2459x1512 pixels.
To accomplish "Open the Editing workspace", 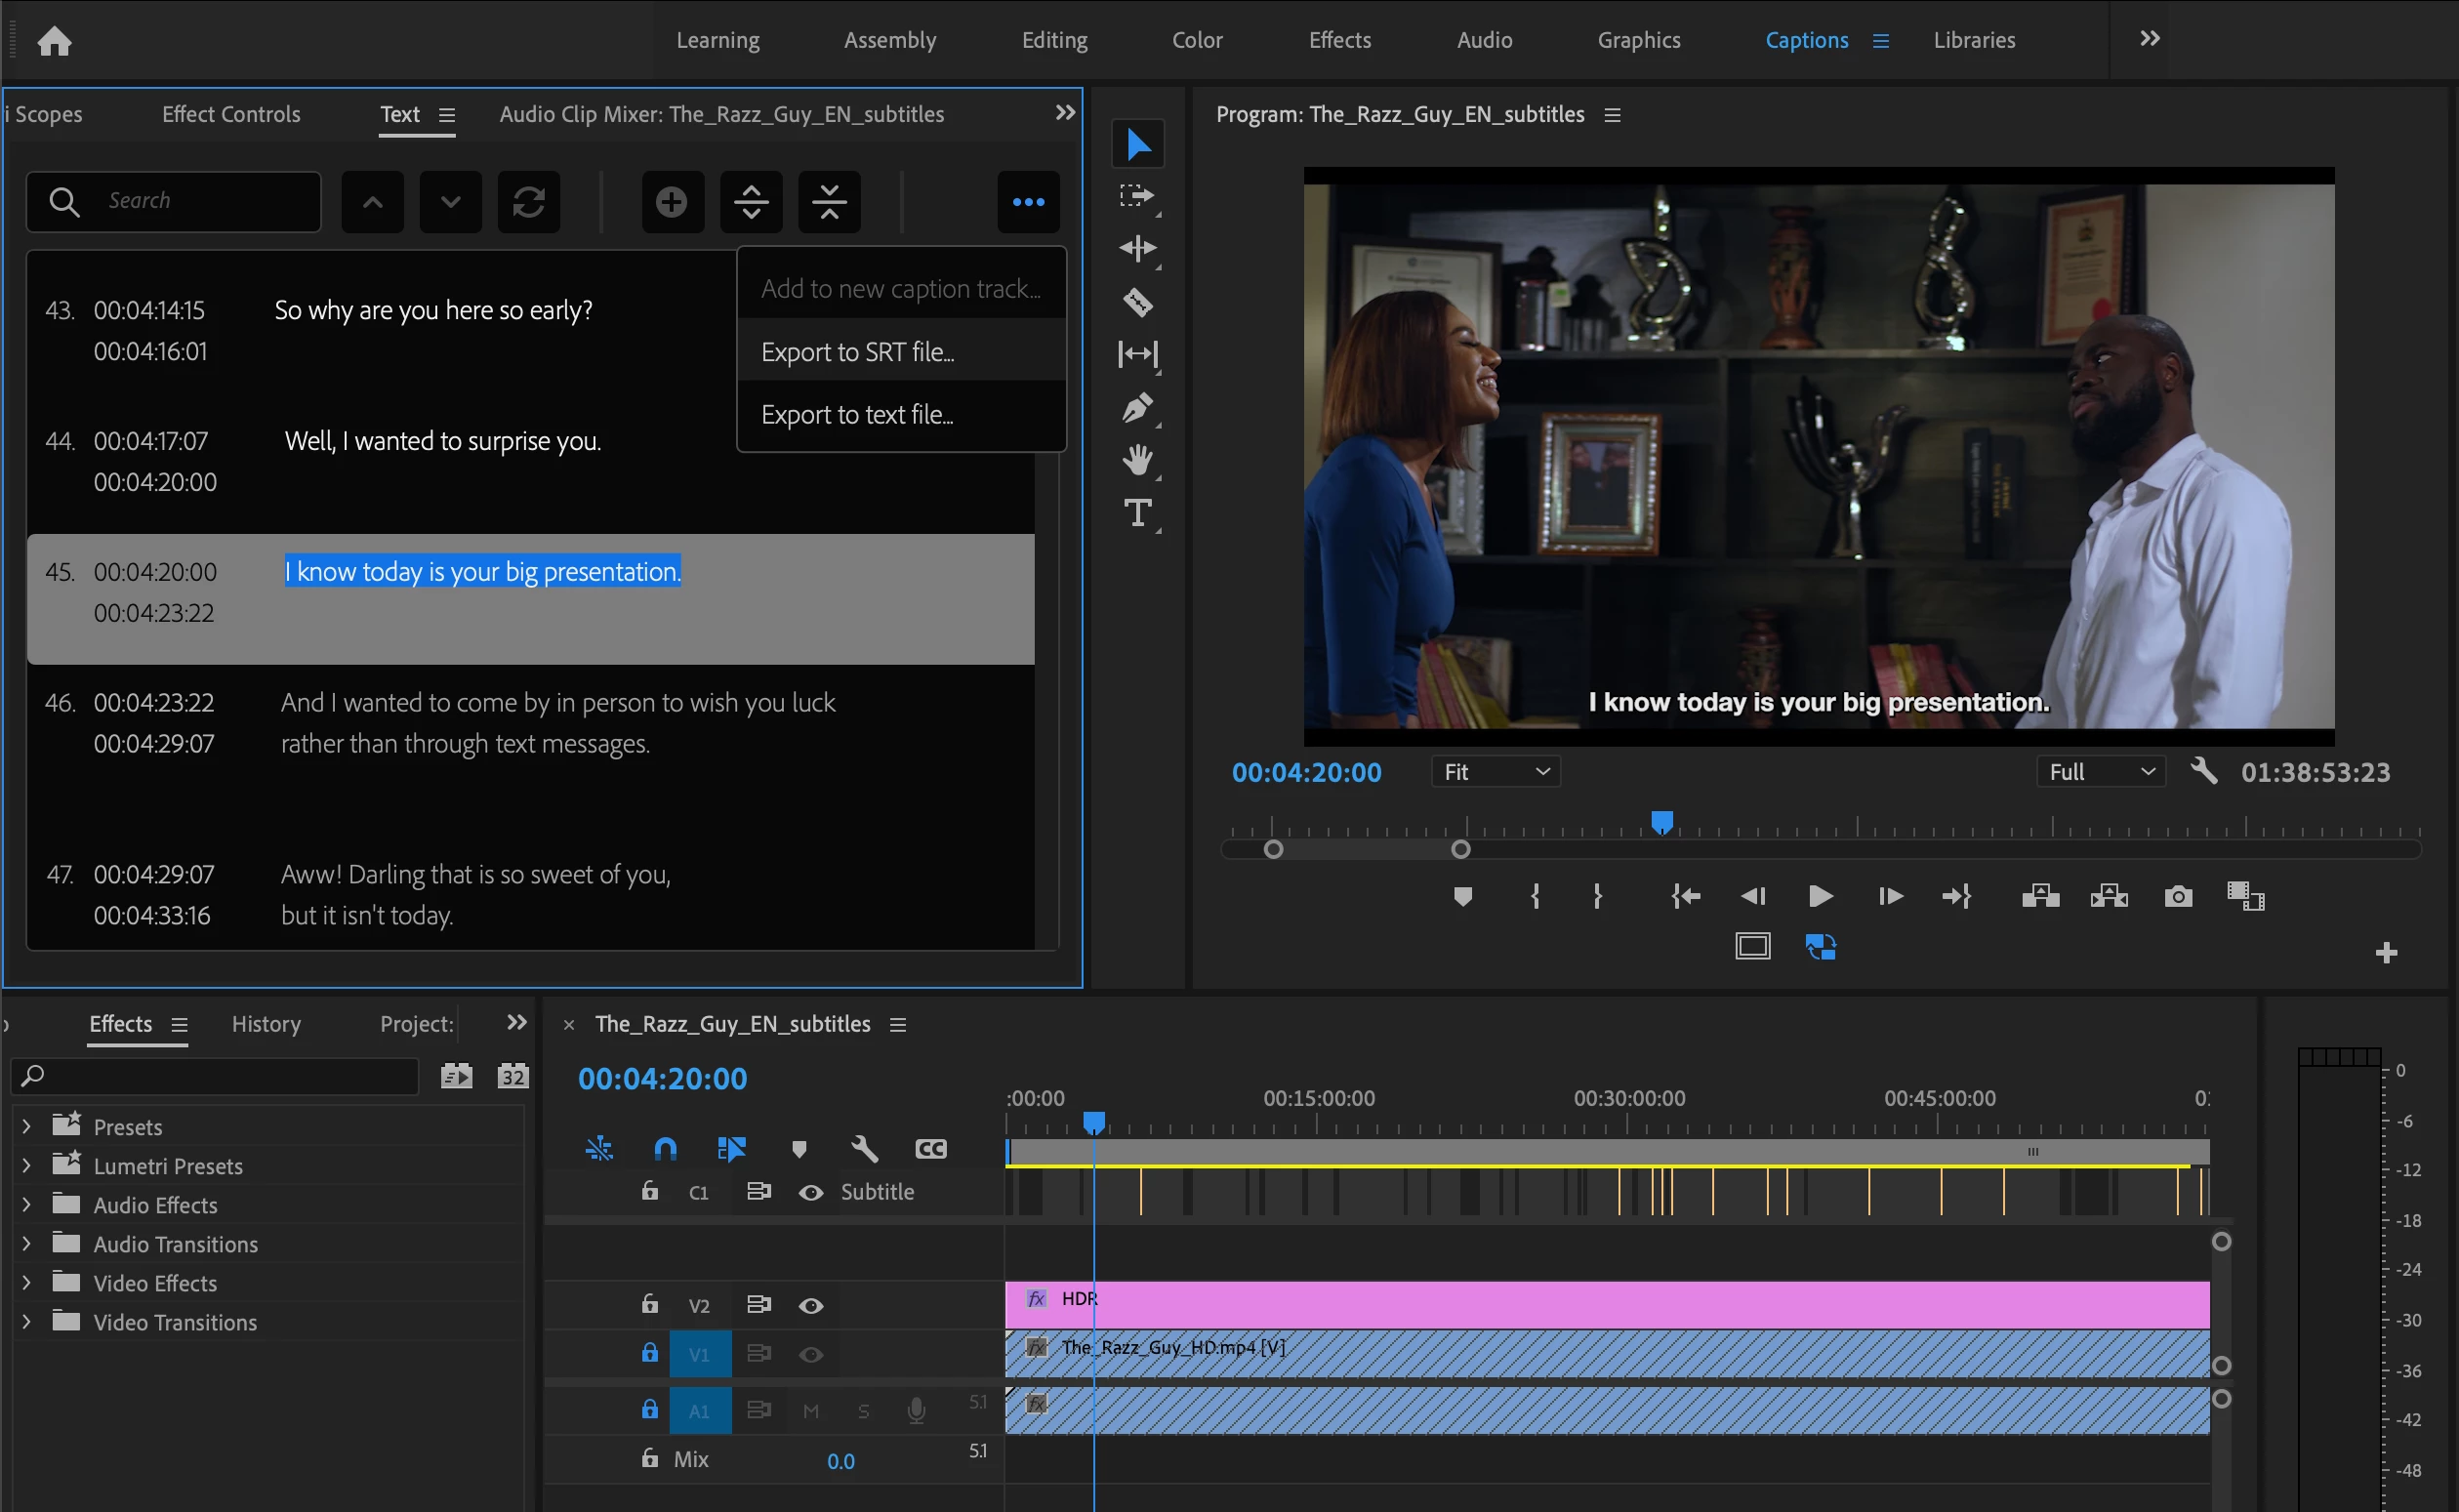I will click(1054, 40).
